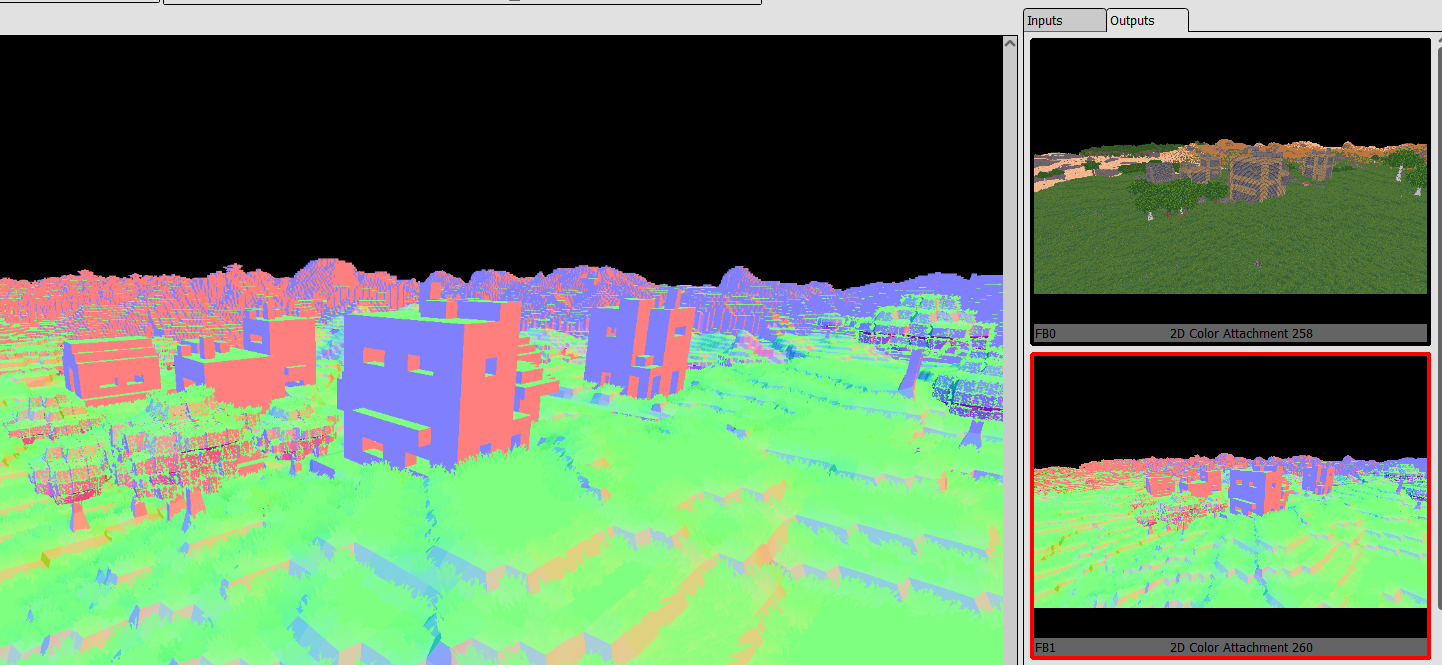Switch to the Inputs tab
The image size is (1442, 665).
tap(1063, 21)
